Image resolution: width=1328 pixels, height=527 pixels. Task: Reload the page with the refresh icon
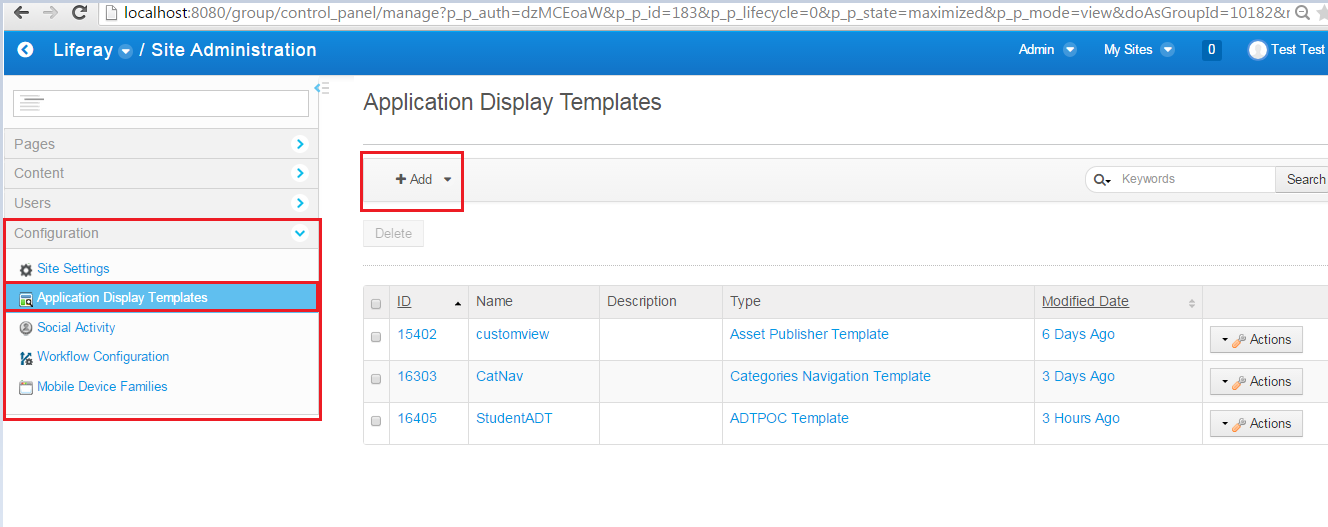79,13
